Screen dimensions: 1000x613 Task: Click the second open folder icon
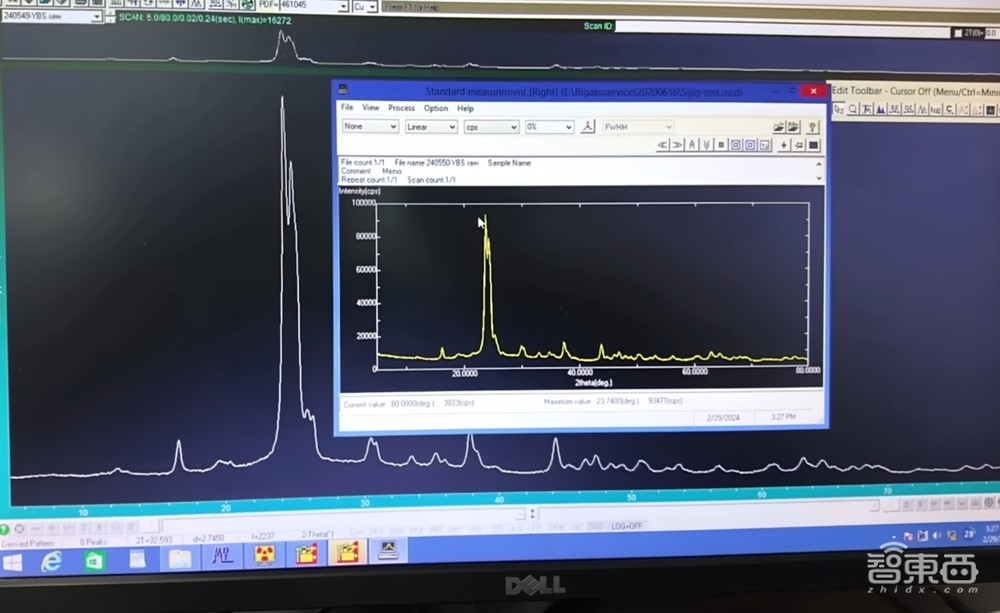[794, 127]
